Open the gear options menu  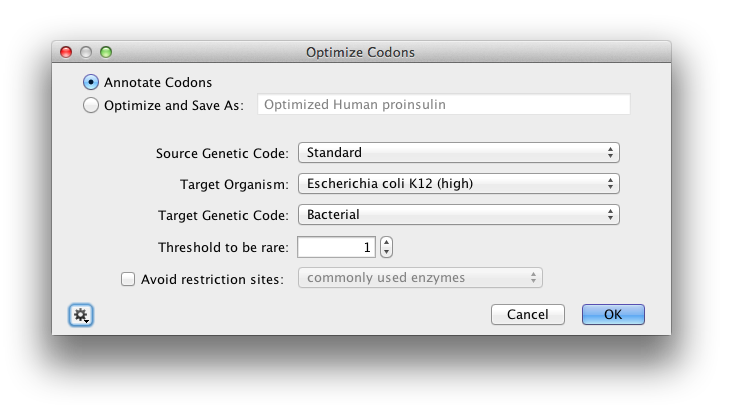[x=81, y=315]
